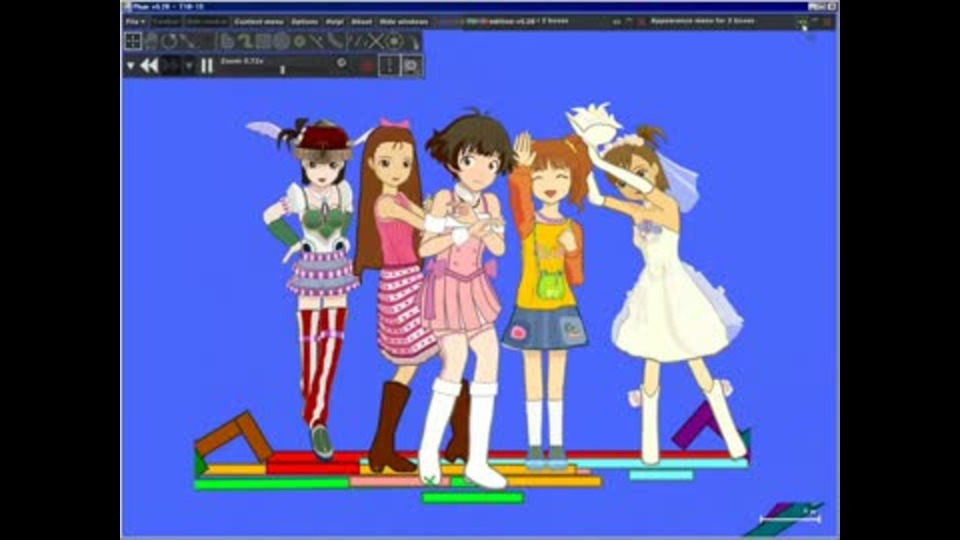Image resolution: width=960 pixels, height=540 pixels.
Task: Toggle the Sim control window button
Action: coord(206,21)
